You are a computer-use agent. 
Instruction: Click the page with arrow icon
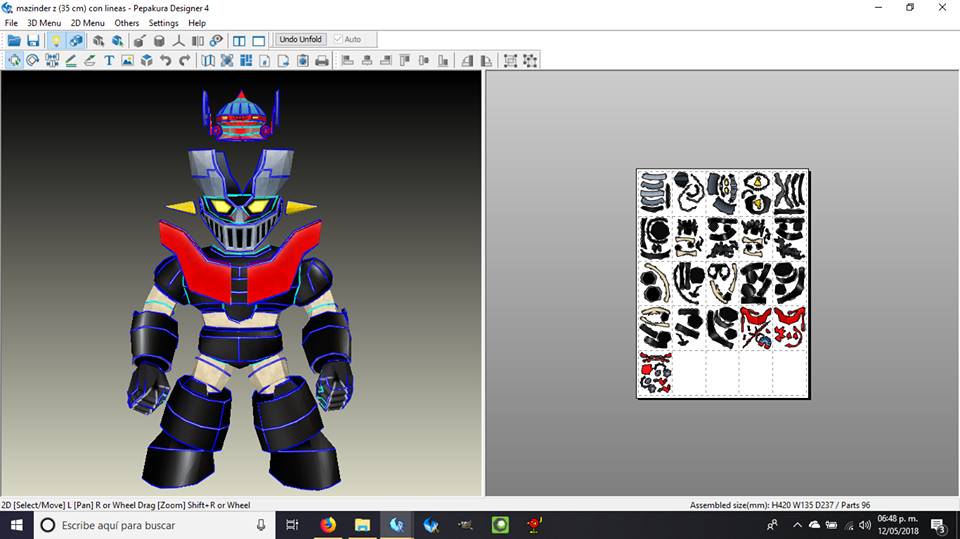[x=283, y=60]
